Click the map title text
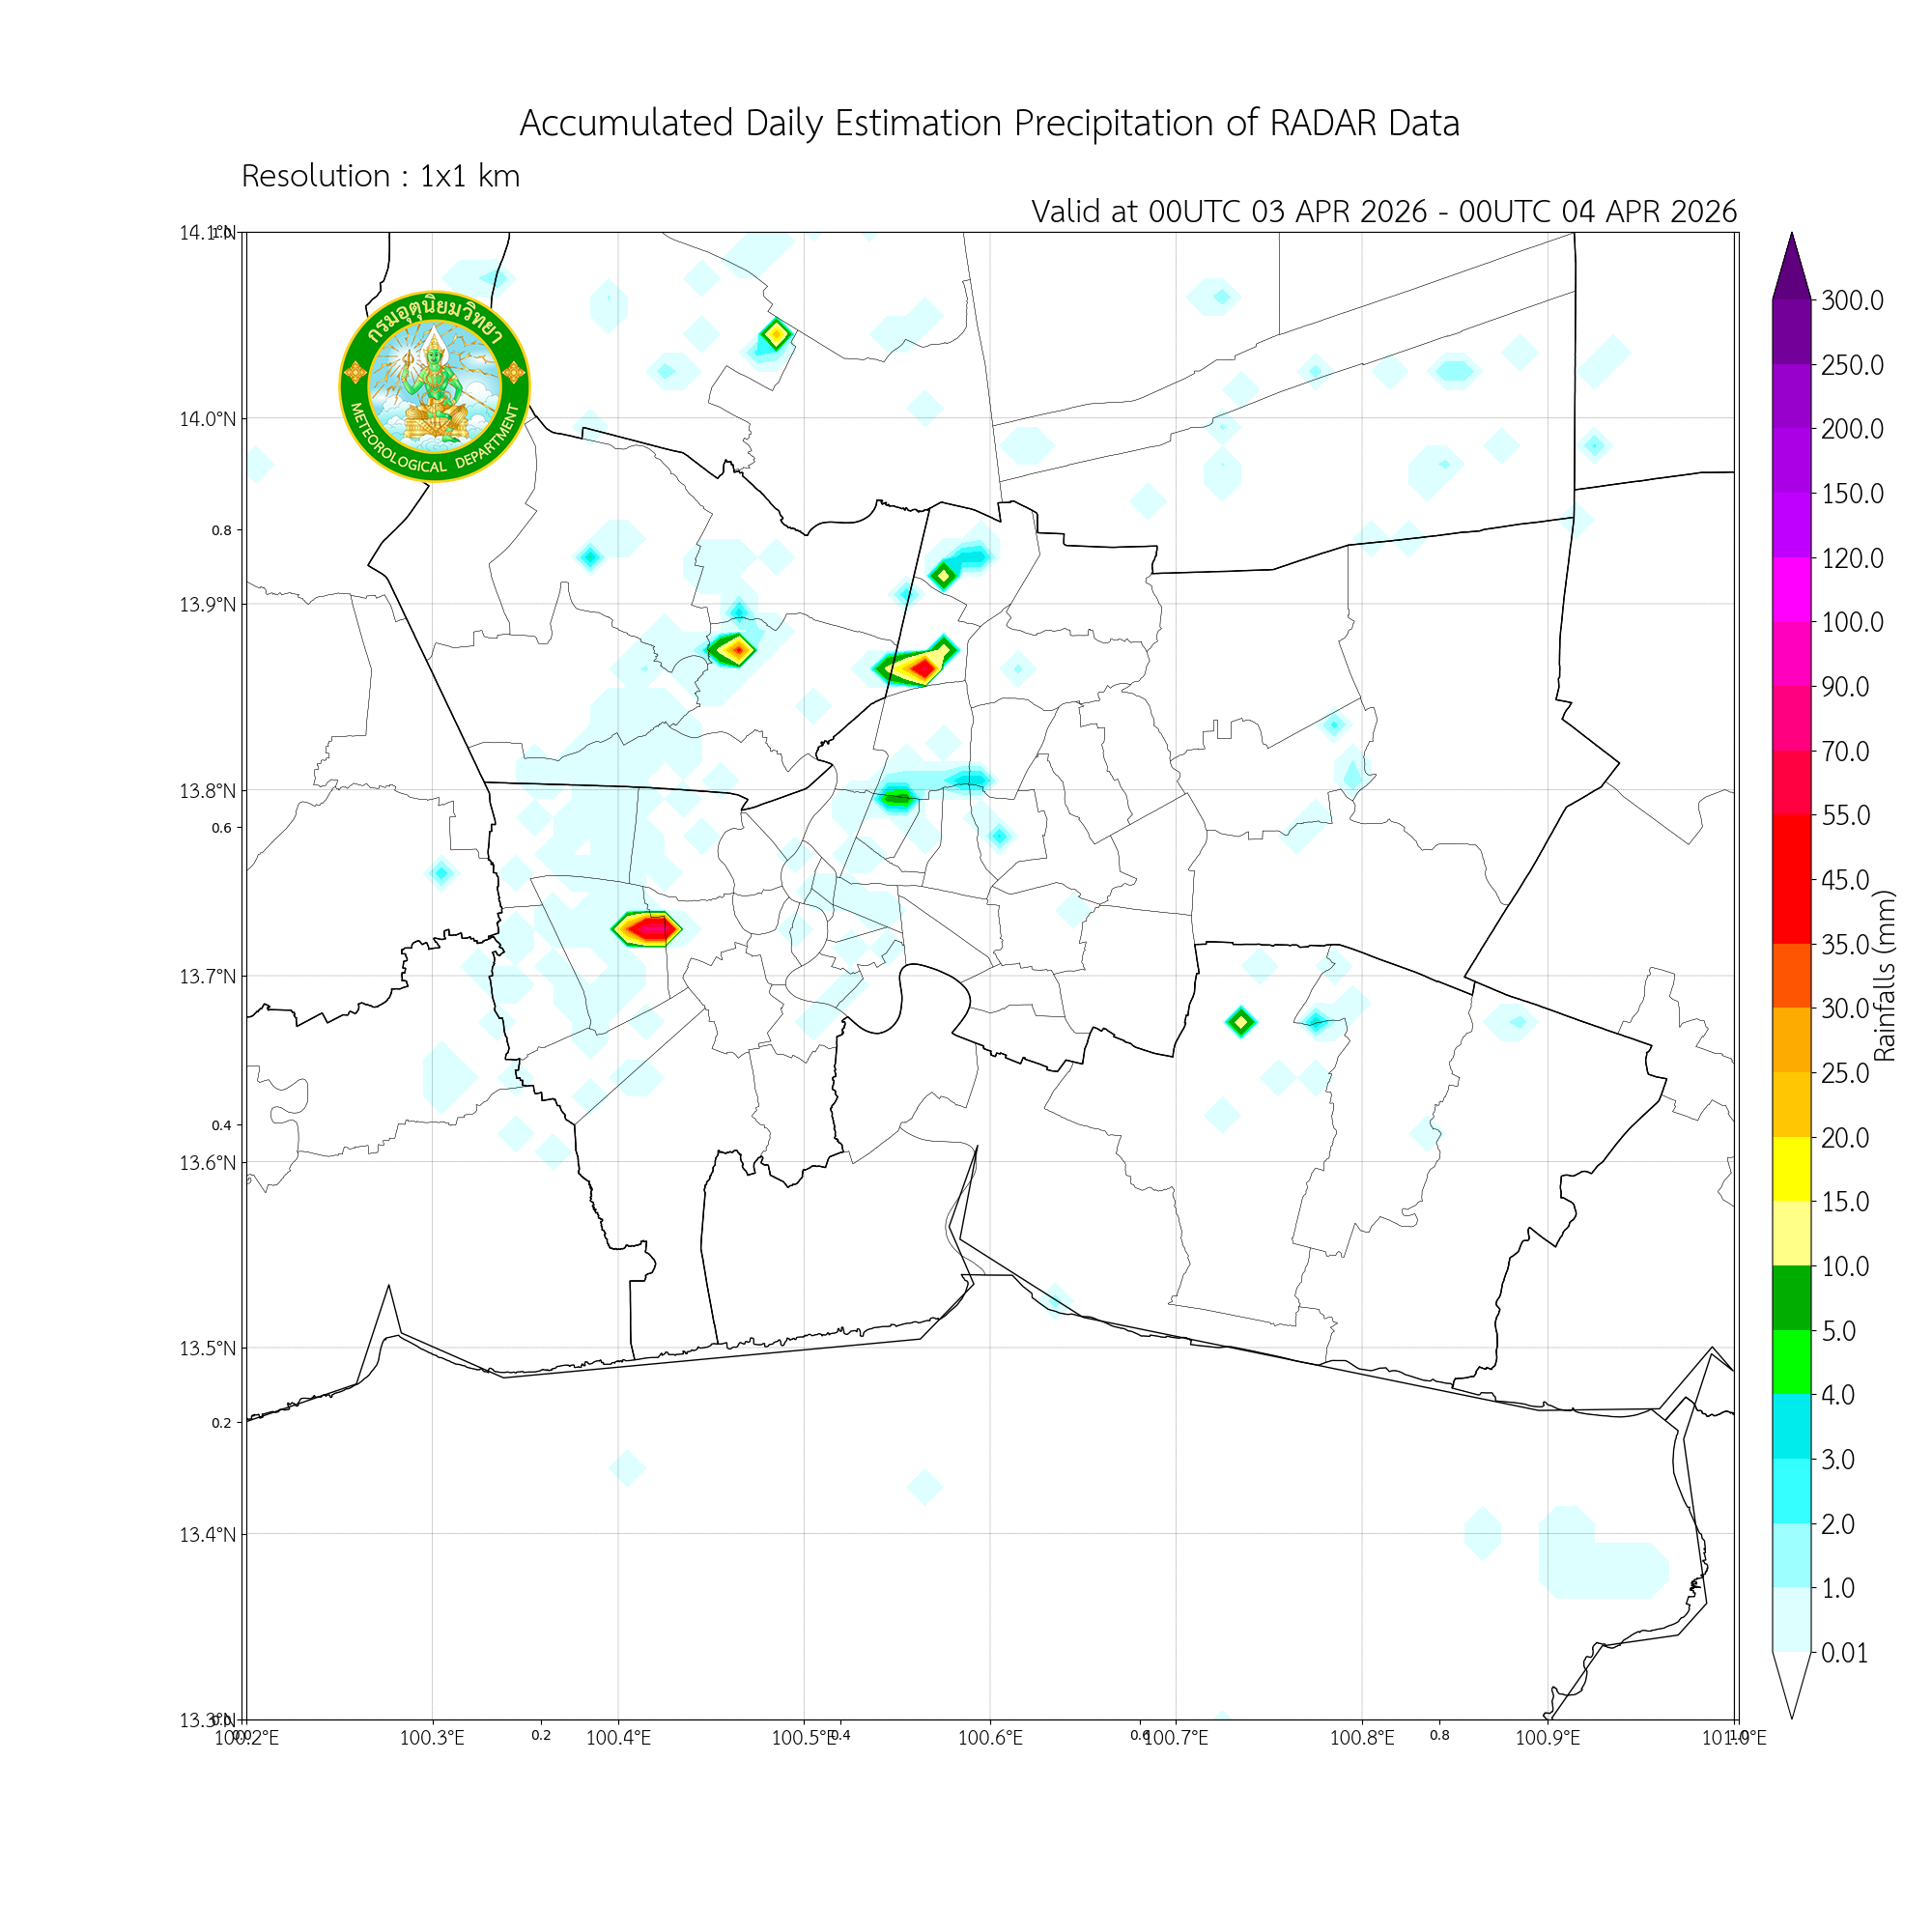Viewport: 1932px width, 1932px height. (989, 124)
